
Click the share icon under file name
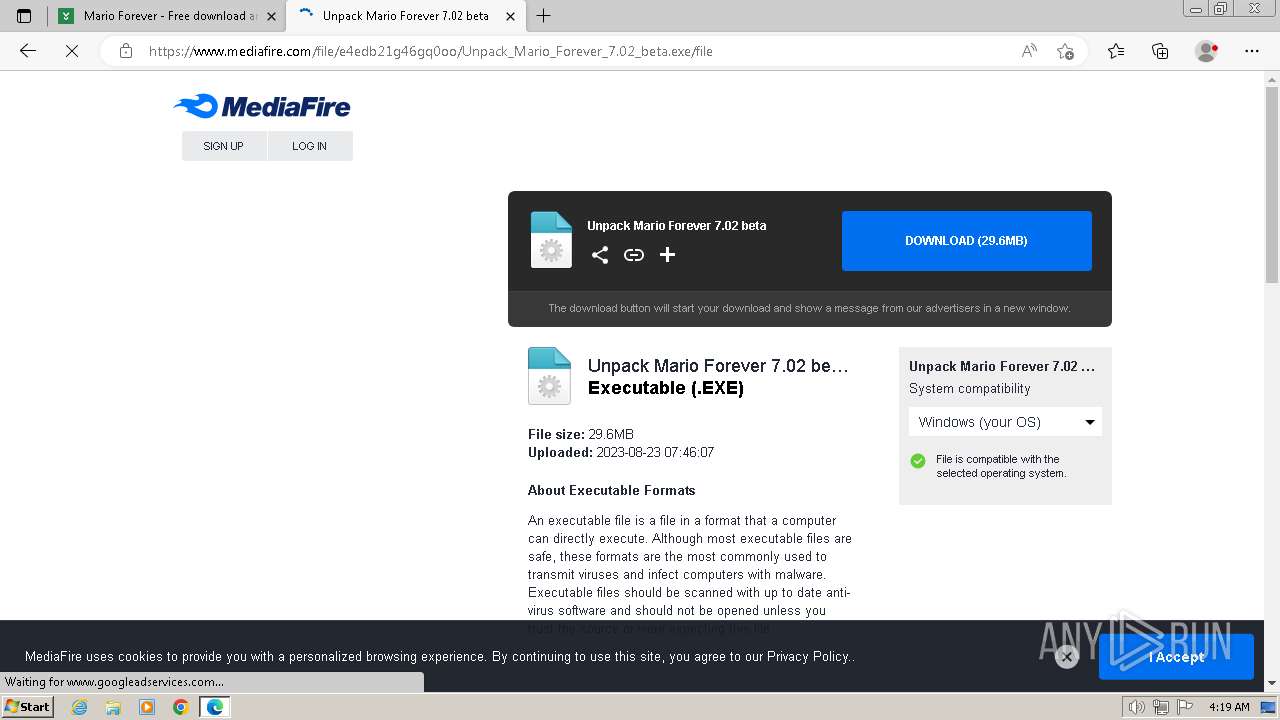[600, 255]
